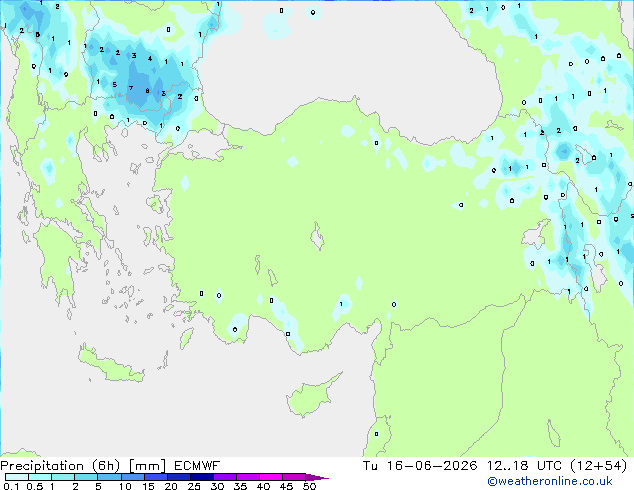Screen dimensions: 634x490
Task: Click the 30–35 mm purple legend box
Action: [225, 477]
